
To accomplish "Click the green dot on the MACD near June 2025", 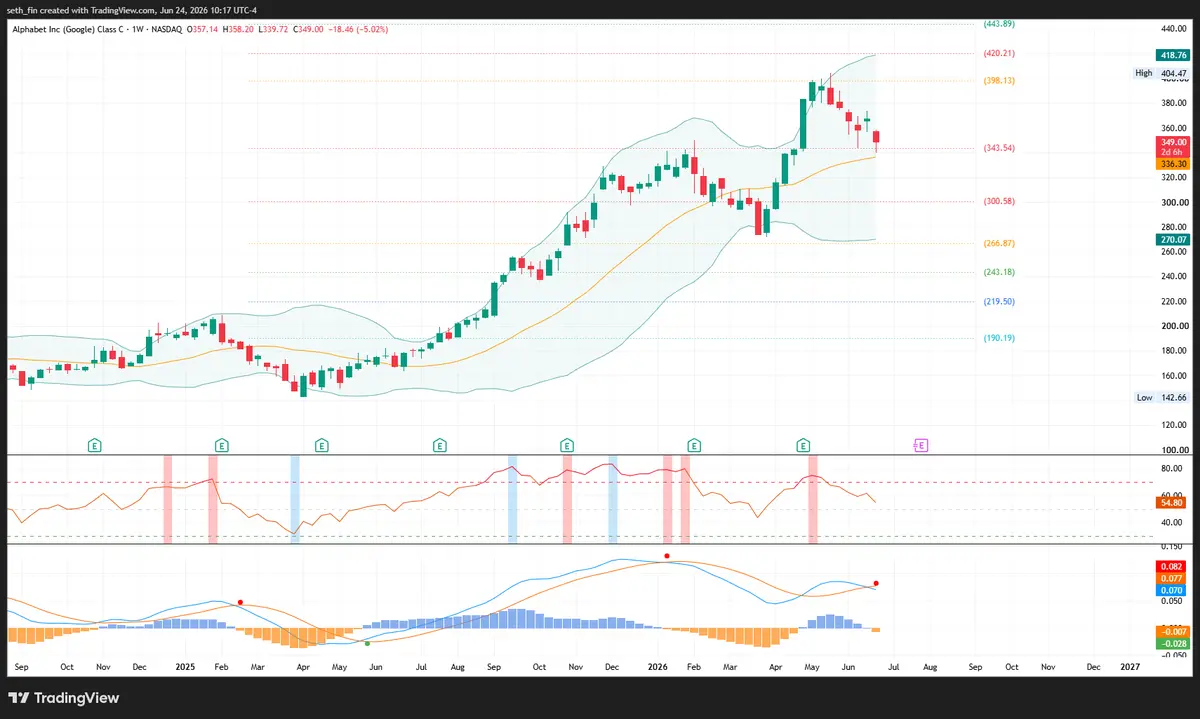I will coord(367,644).
